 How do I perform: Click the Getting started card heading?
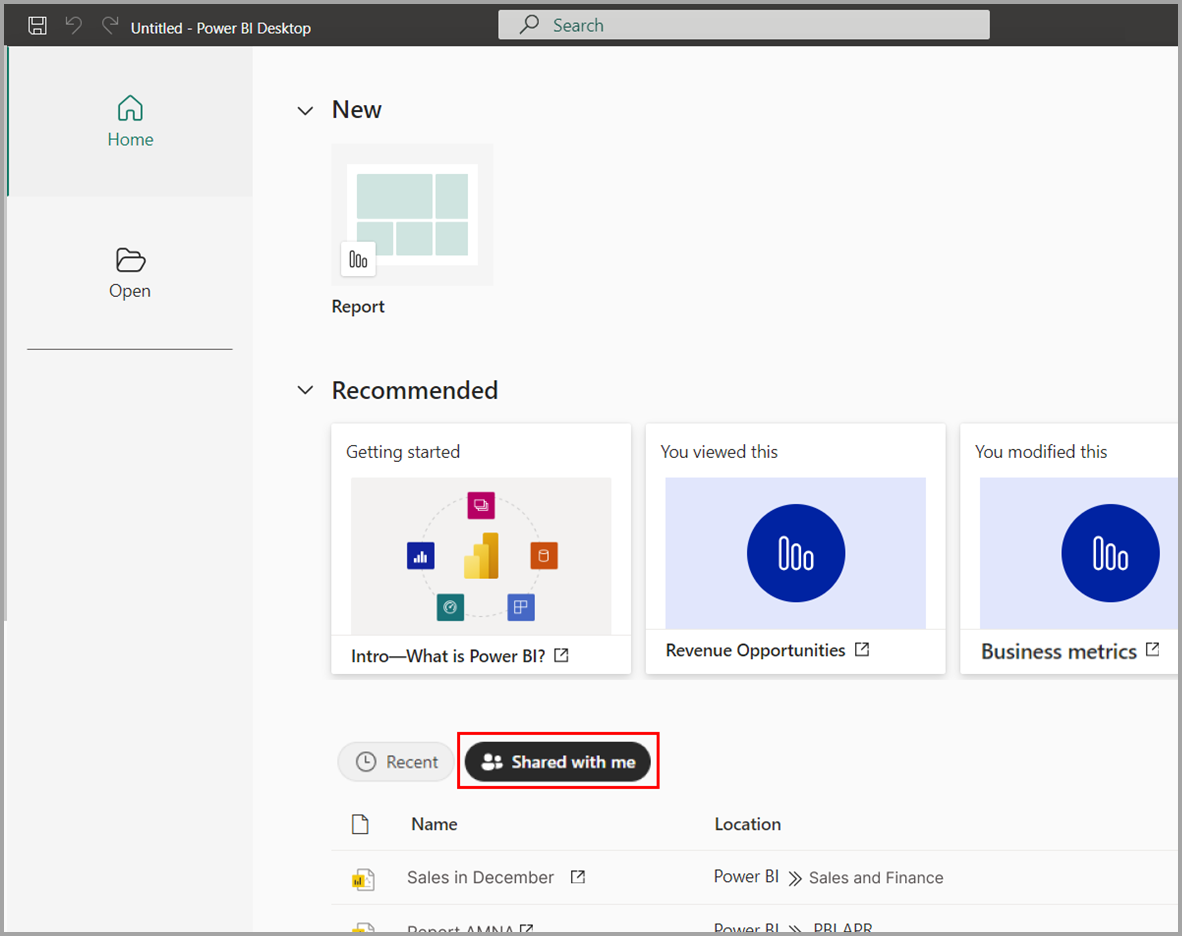coord(403,451)
